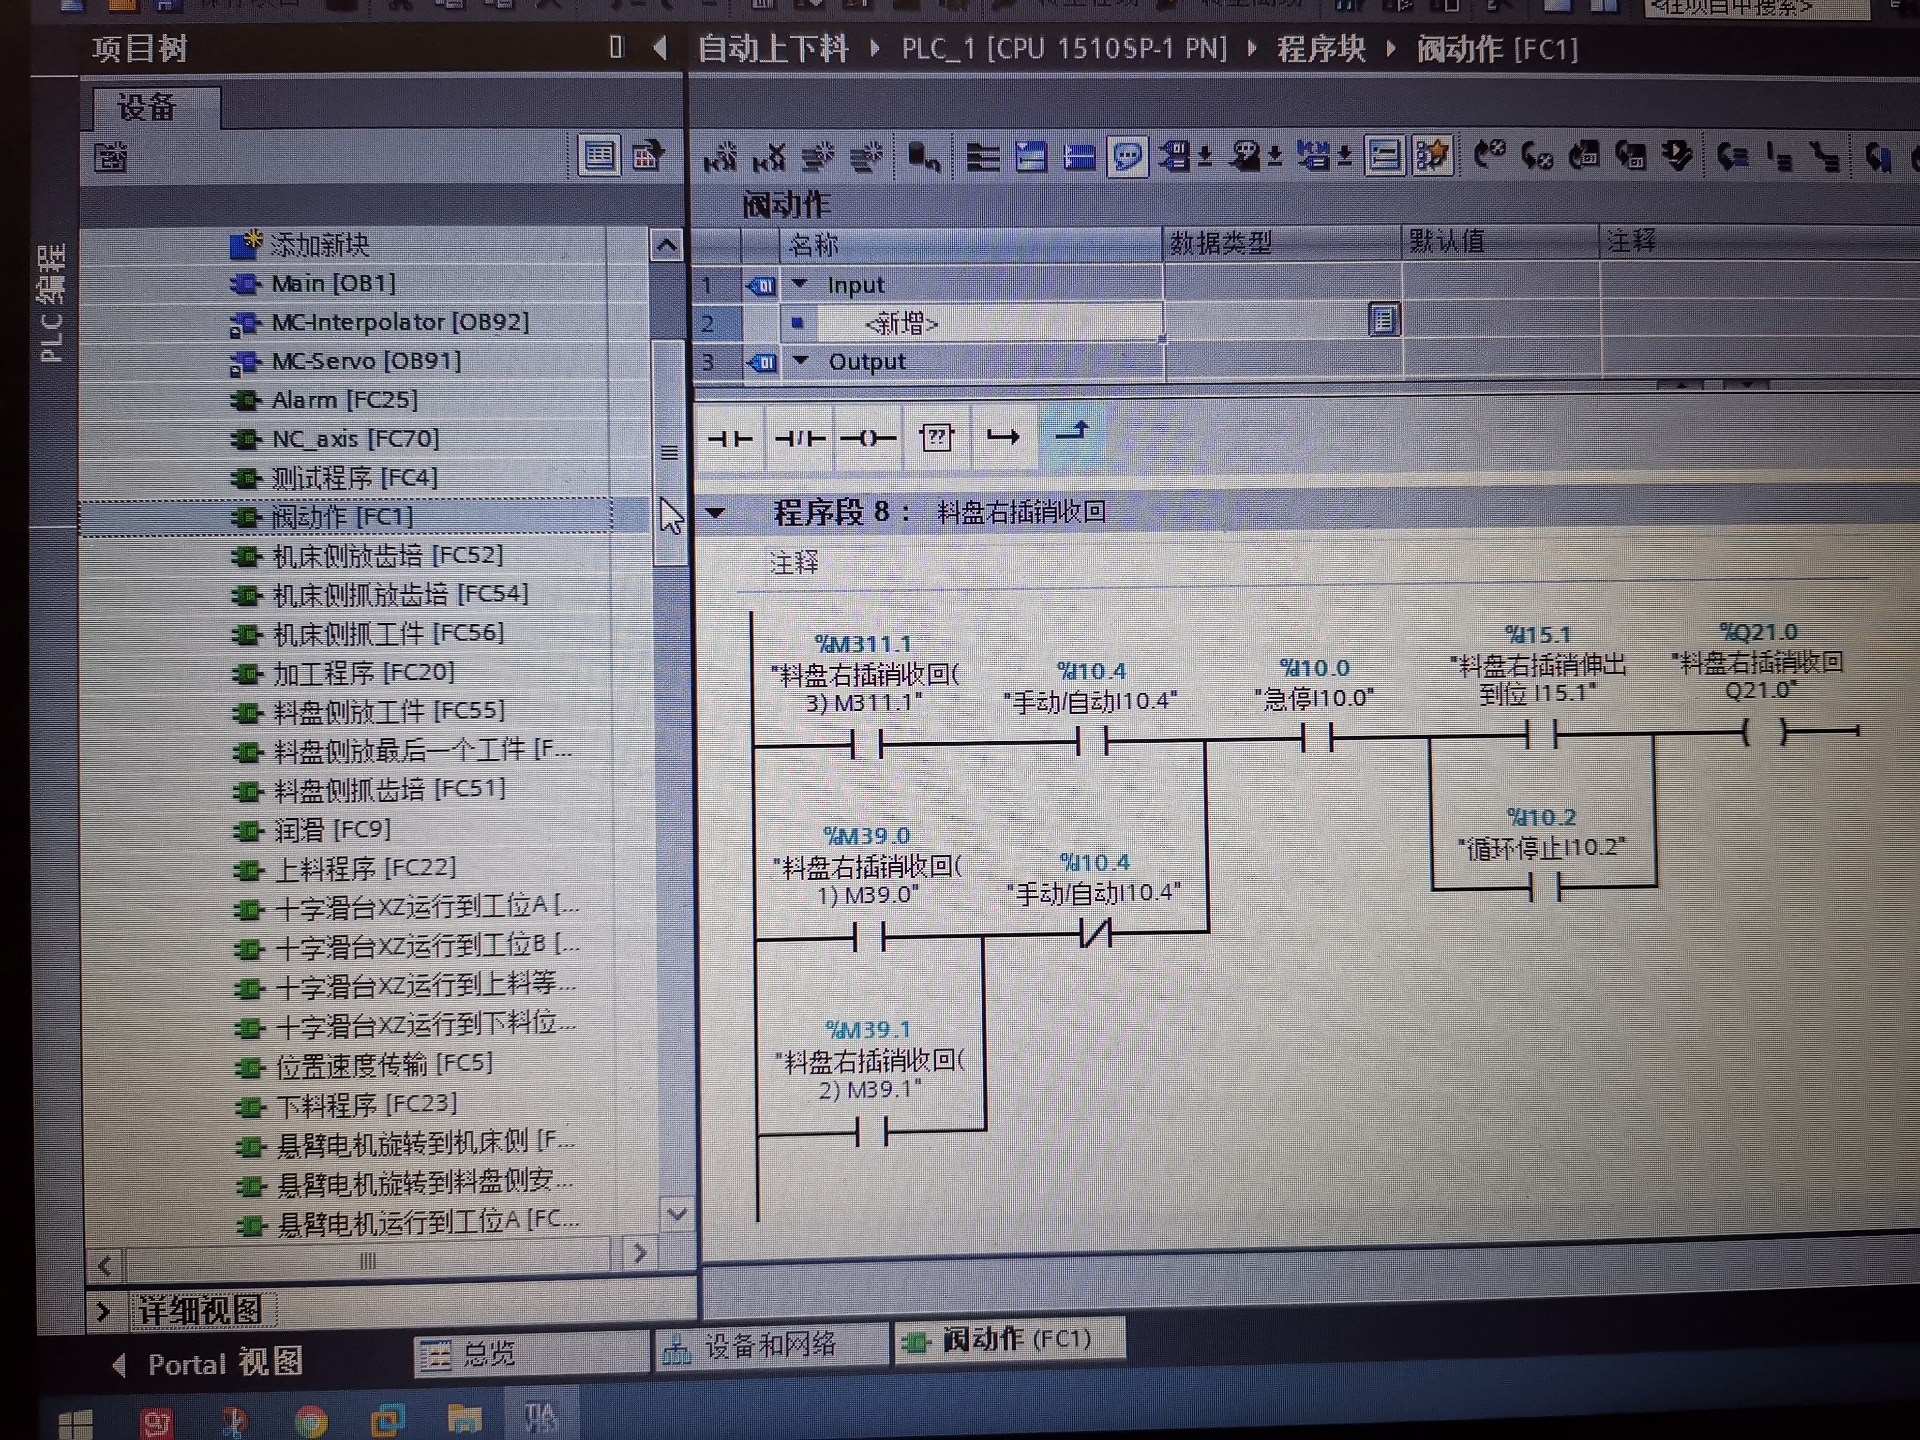The width and height of the screenshot is (1920, 1440).
Task: Collapse program segment 8 using its arrow
Action: [x=715, y=513]
